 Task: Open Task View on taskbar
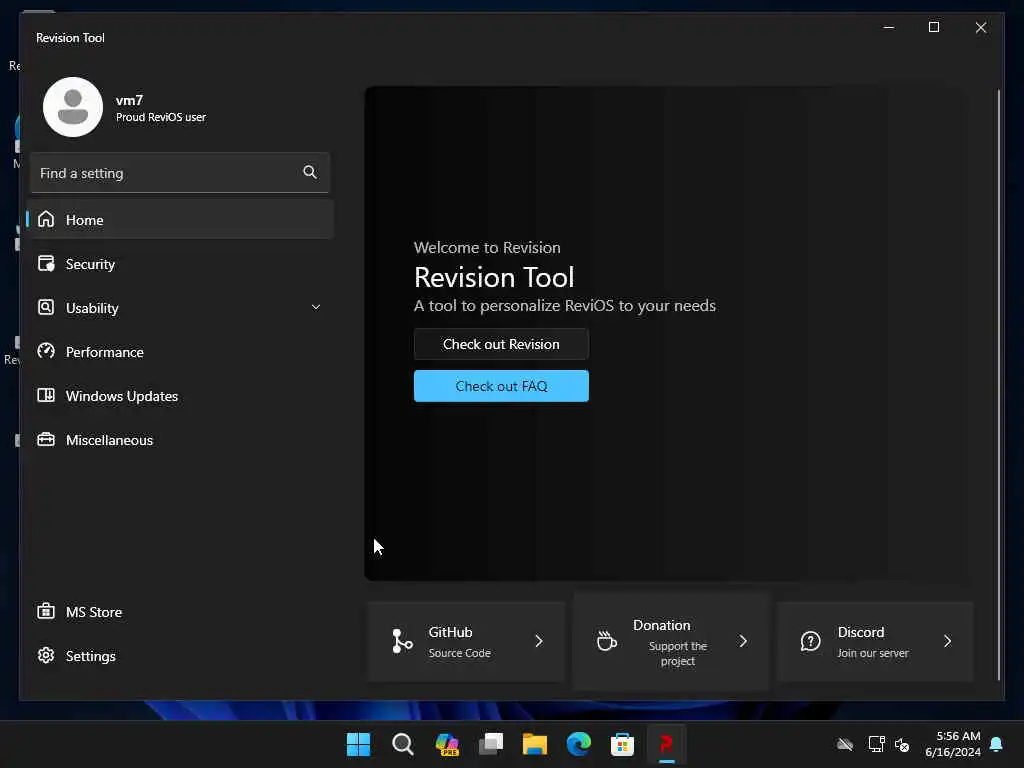click(490, 744)
